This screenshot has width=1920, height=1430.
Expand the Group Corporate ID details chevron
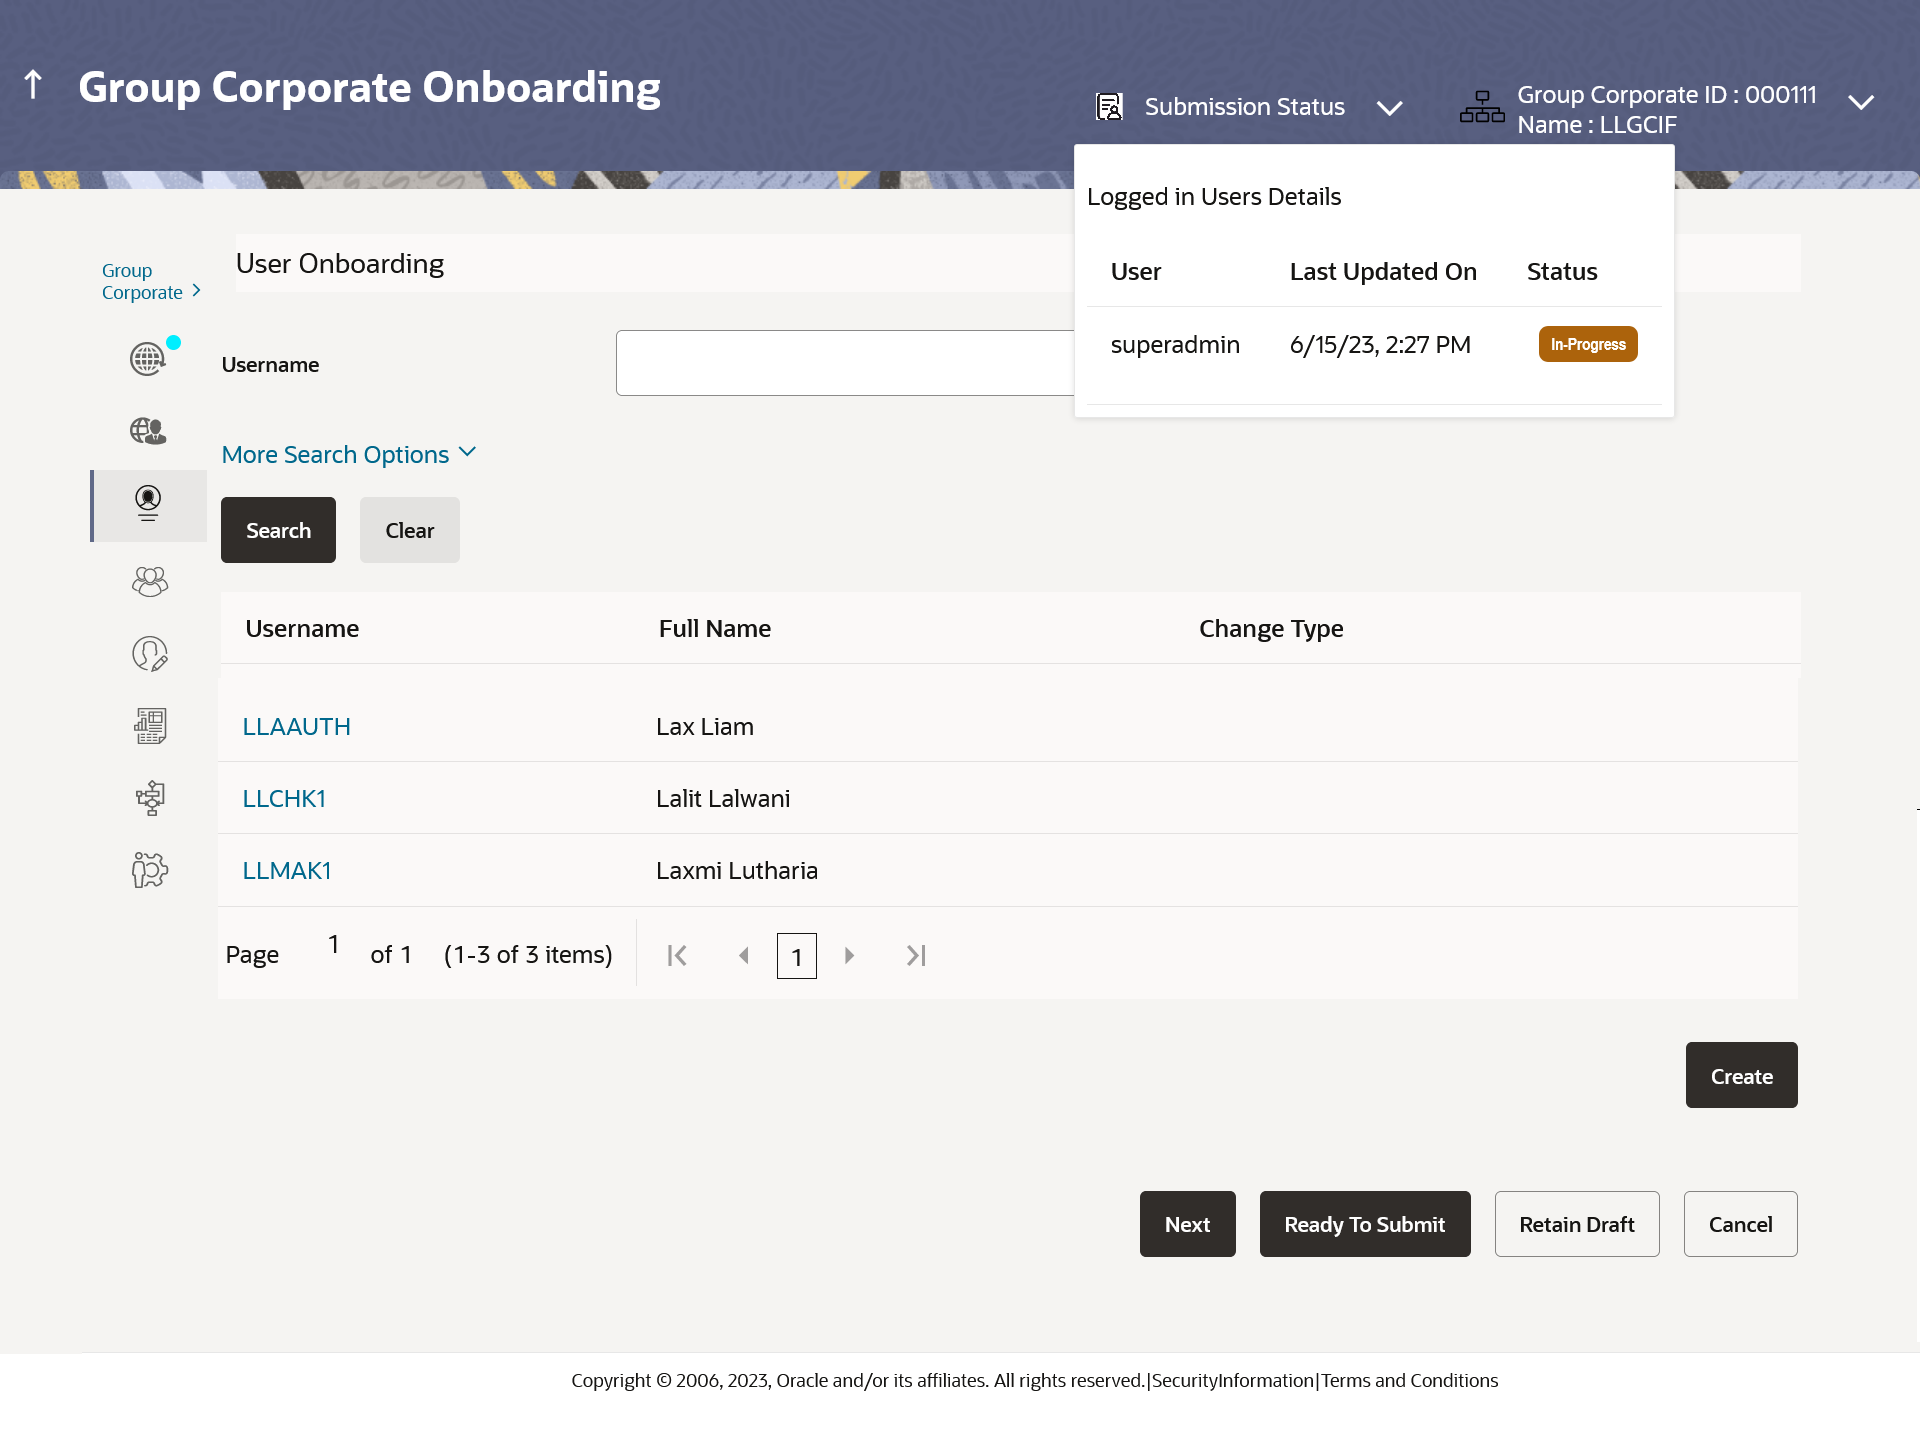[1860, 103]
